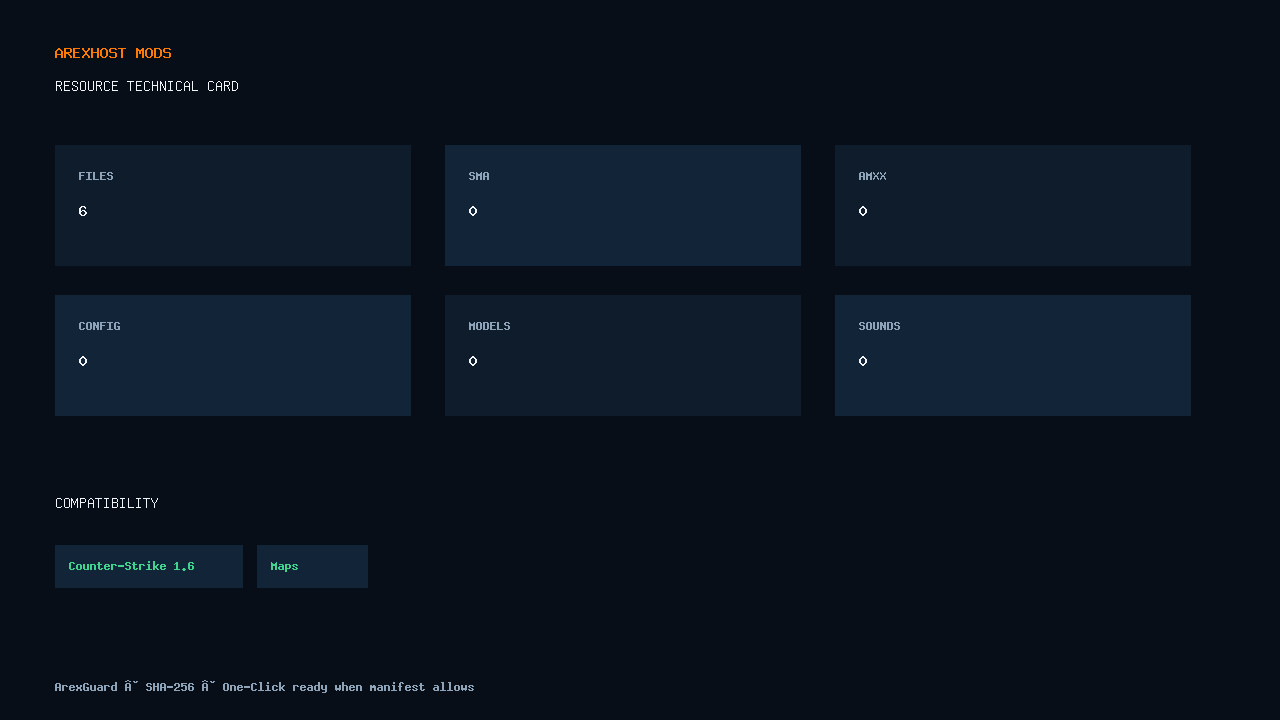
Task: Click the AREXHOST MODS title
Action: click(x=113, y=53)
